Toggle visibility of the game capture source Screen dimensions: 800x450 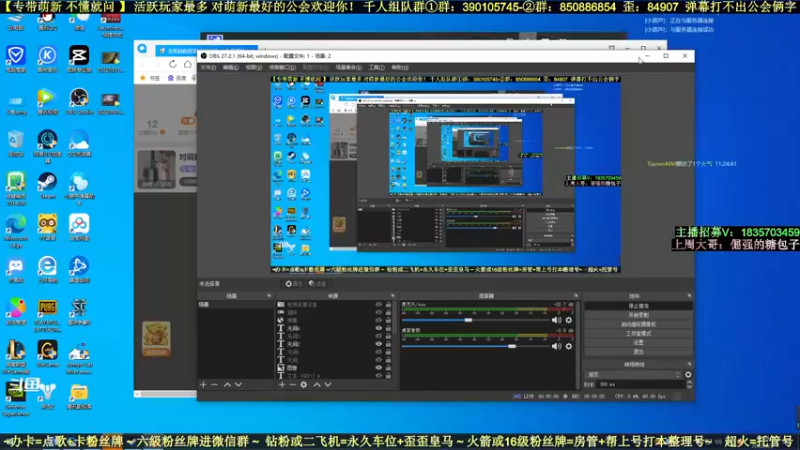pyautogui.click(x=379, y=312)
